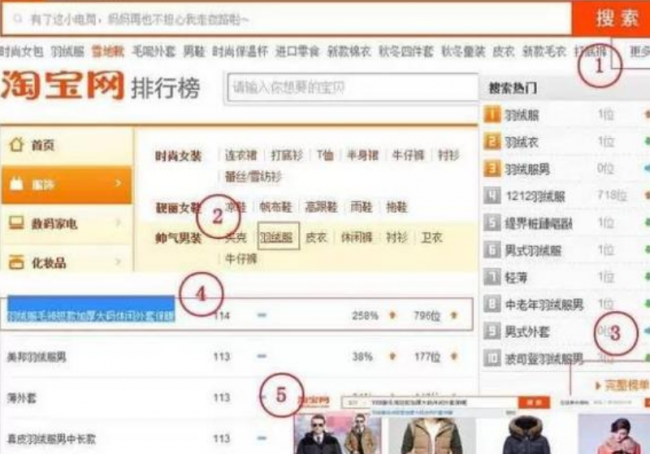Click into the top search box text
Viewport: 650px width, 454px height.
(287, 19)
